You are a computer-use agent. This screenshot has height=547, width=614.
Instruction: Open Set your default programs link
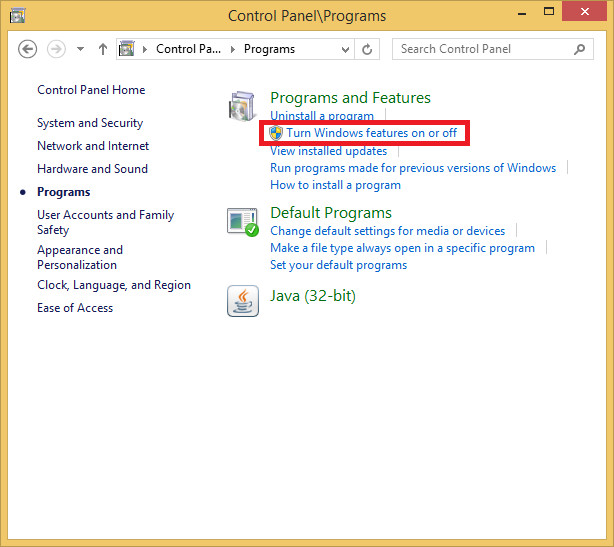tap(338, 265)
